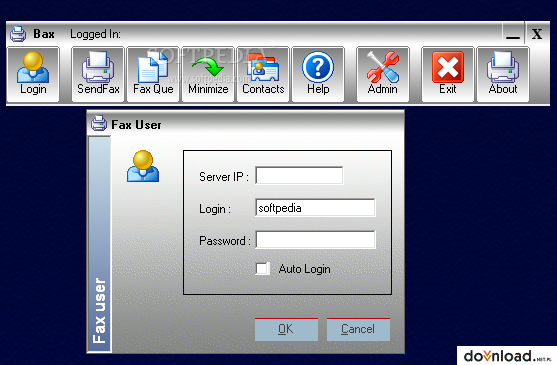Click the Minimize green arrow icon

click(x=208, y=67)
